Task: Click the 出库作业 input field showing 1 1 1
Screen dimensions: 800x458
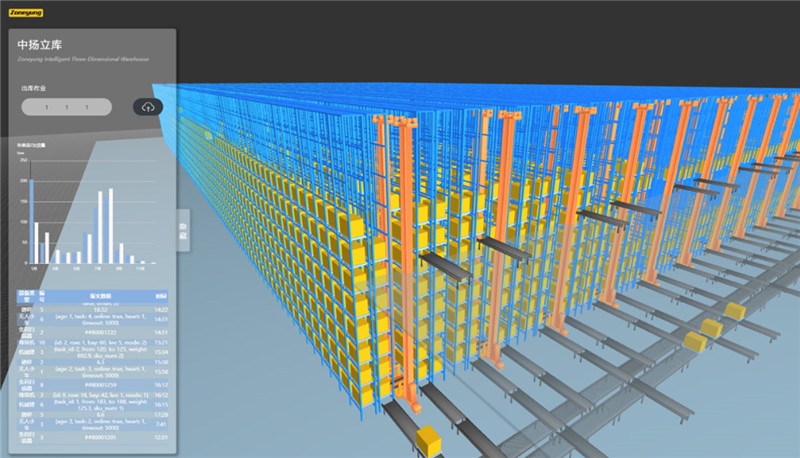Action: tap(69, 107)
